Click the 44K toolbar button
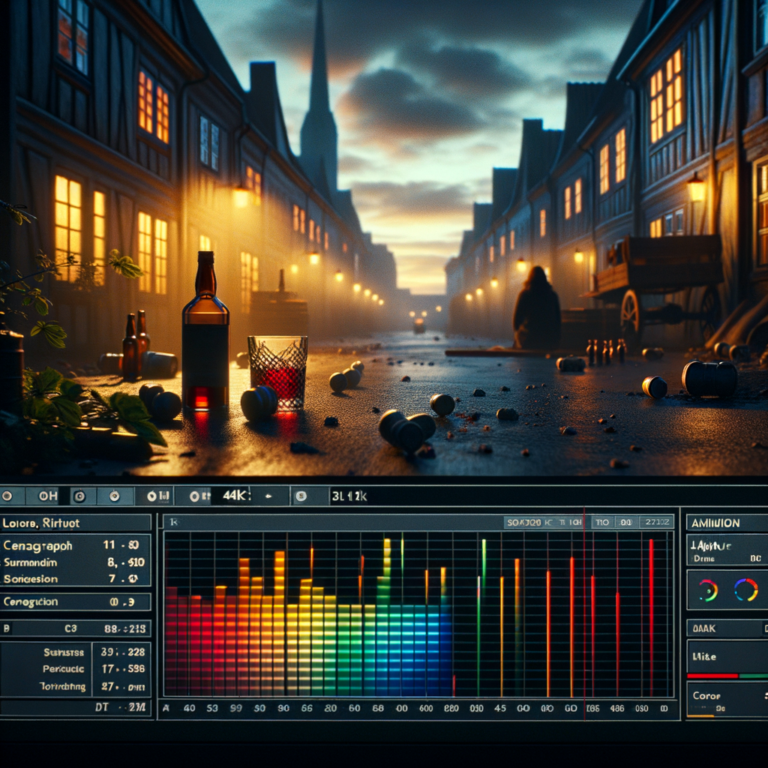768x768 pixels. click(x=233, y=495)
